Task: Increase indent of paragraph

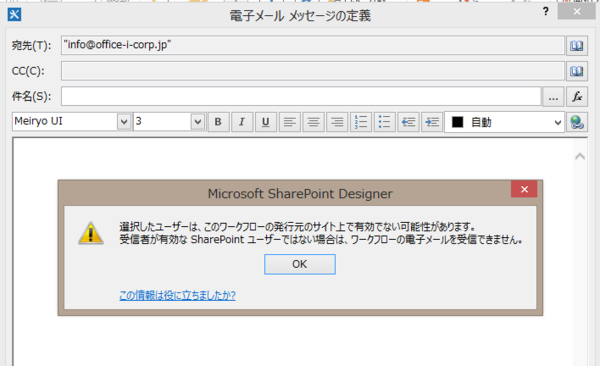Action: (432, 122)
